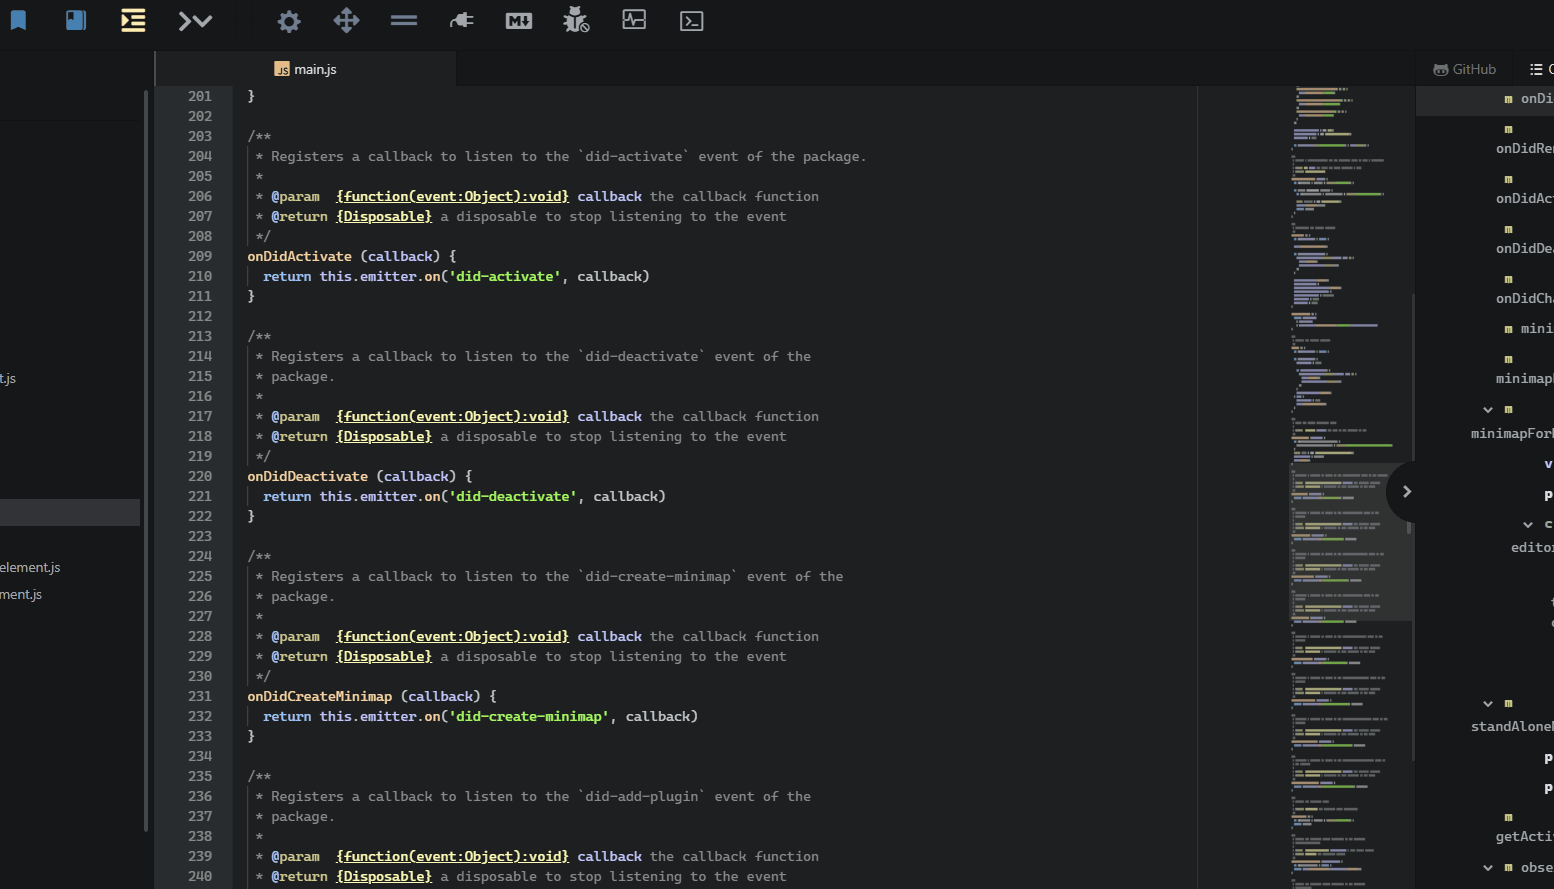
Task: Select the main.js editor tab
Action: click(306, 69)
